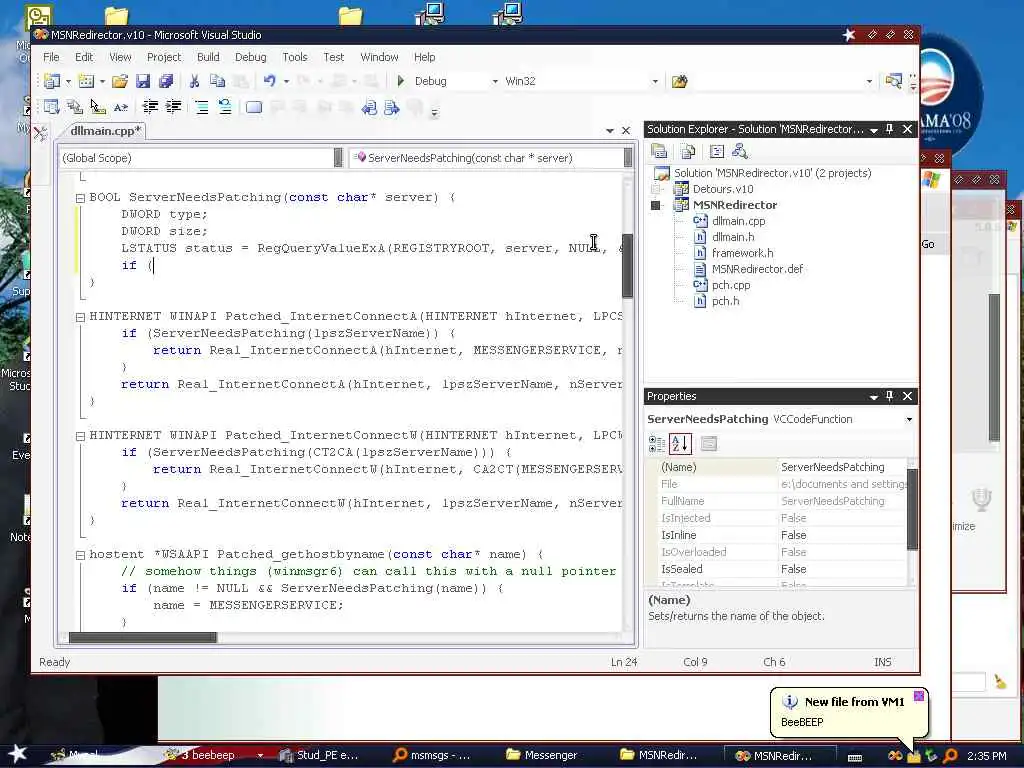This screenshot has height=768, width=1024.
Task: Collapse the Patched_InternetConnectA function outline
Action: click(x=80, y=317)
